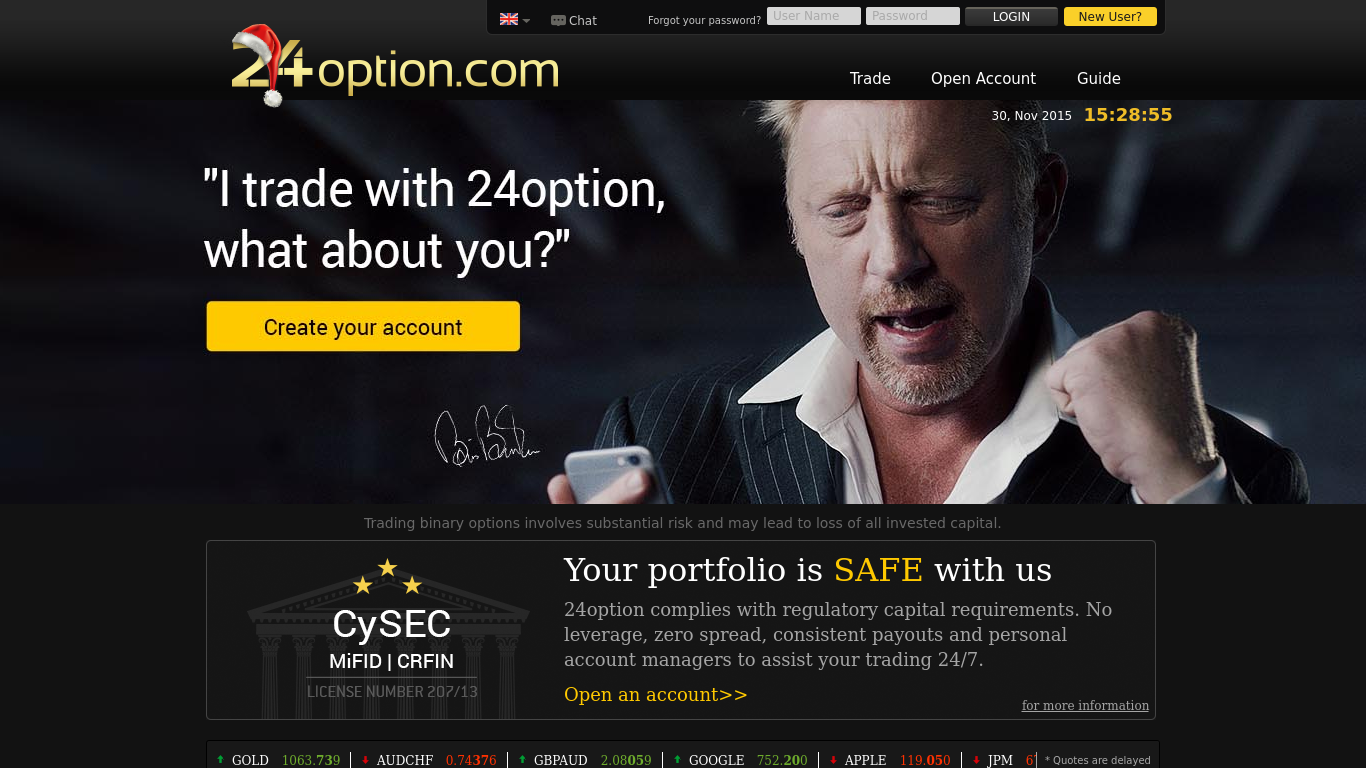Click the Open an account>> link

coord(656,694)
